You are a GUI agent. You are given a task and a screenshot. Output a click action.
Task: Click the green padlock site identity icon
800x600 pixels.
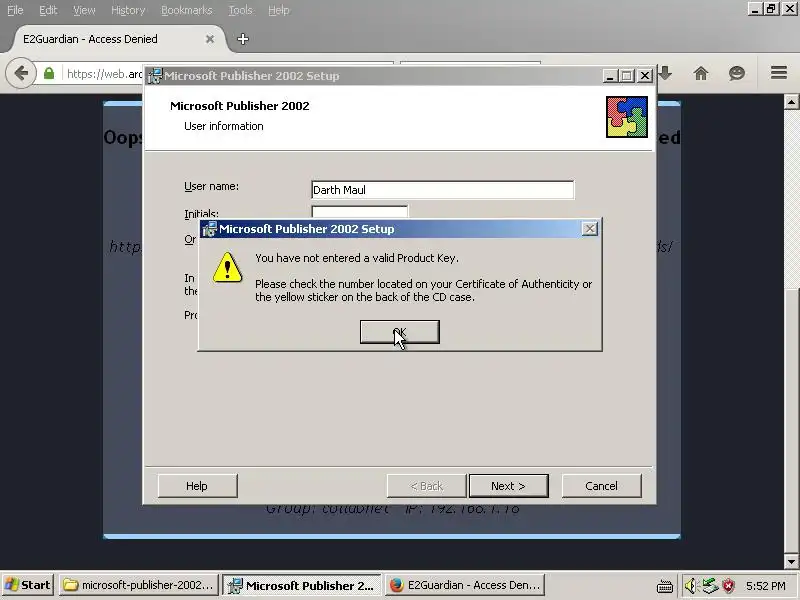coord(49,73)
